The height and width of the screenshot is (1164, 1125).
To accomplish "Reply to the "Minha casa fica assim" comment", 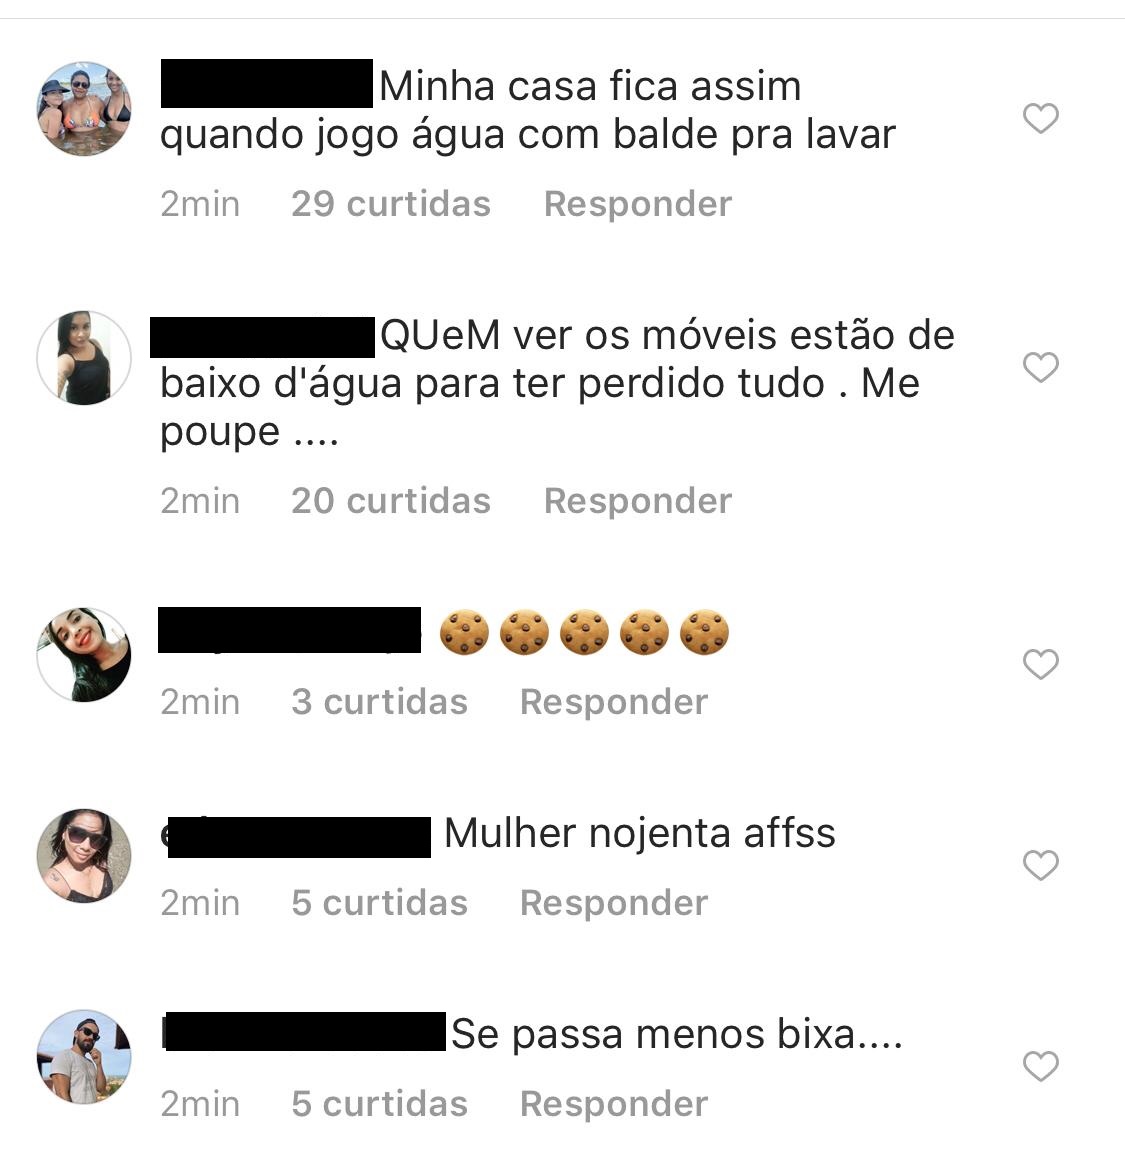I will 638,204.
